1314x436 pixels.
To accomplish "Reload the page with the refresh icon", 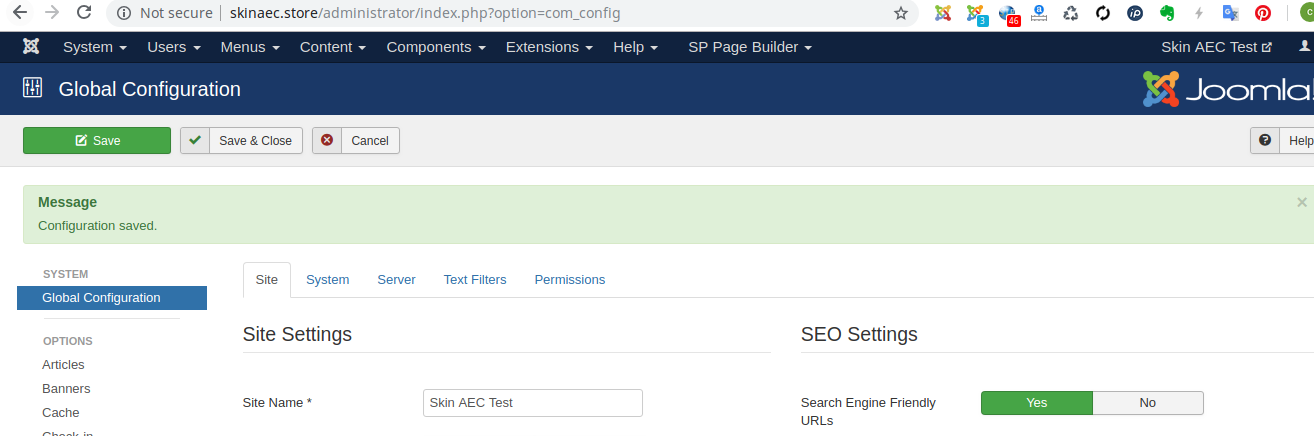I will pyautogui.click(x=85, y=13).
